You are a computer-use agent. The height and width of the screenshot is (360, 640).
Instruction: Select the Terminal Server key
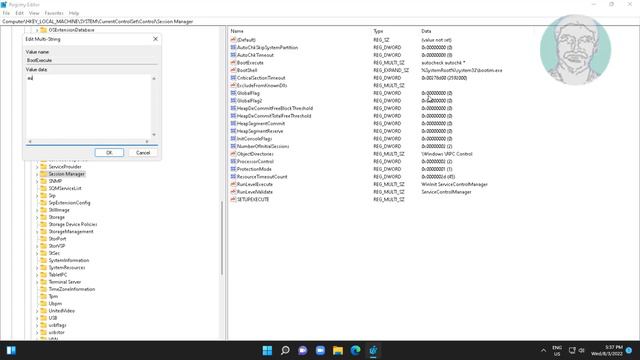point(64,282)
